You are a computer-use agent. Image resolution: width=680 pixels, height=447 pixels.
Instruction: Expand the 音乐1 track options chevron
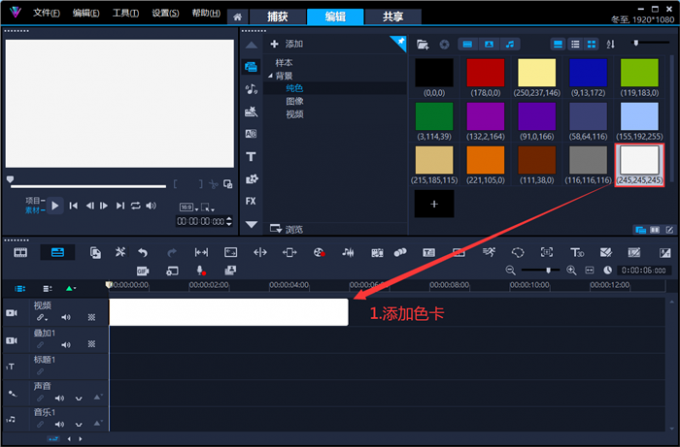click(78, 425)
